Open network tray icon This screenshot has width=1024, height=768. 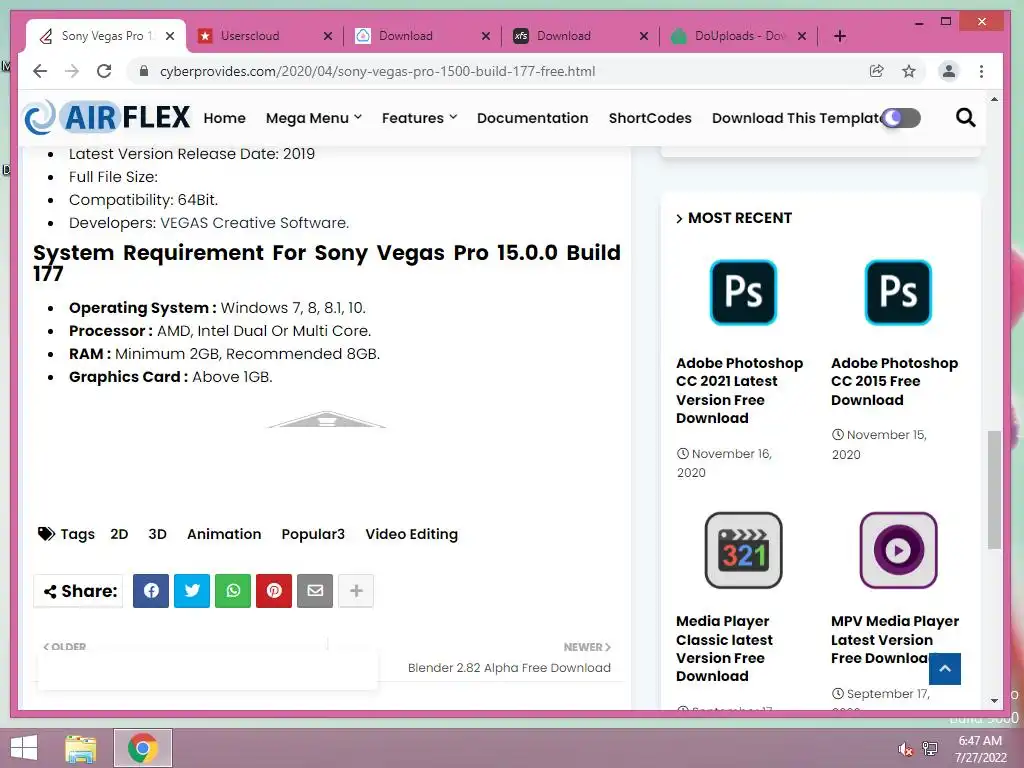click(930, 749)
